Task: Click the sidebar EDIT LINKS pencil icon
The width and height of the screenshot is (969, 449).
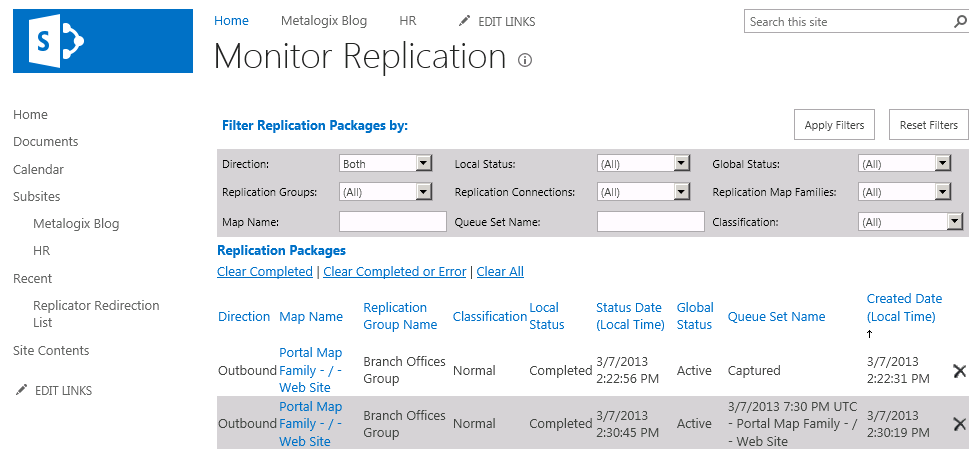Action: (20, 390)
